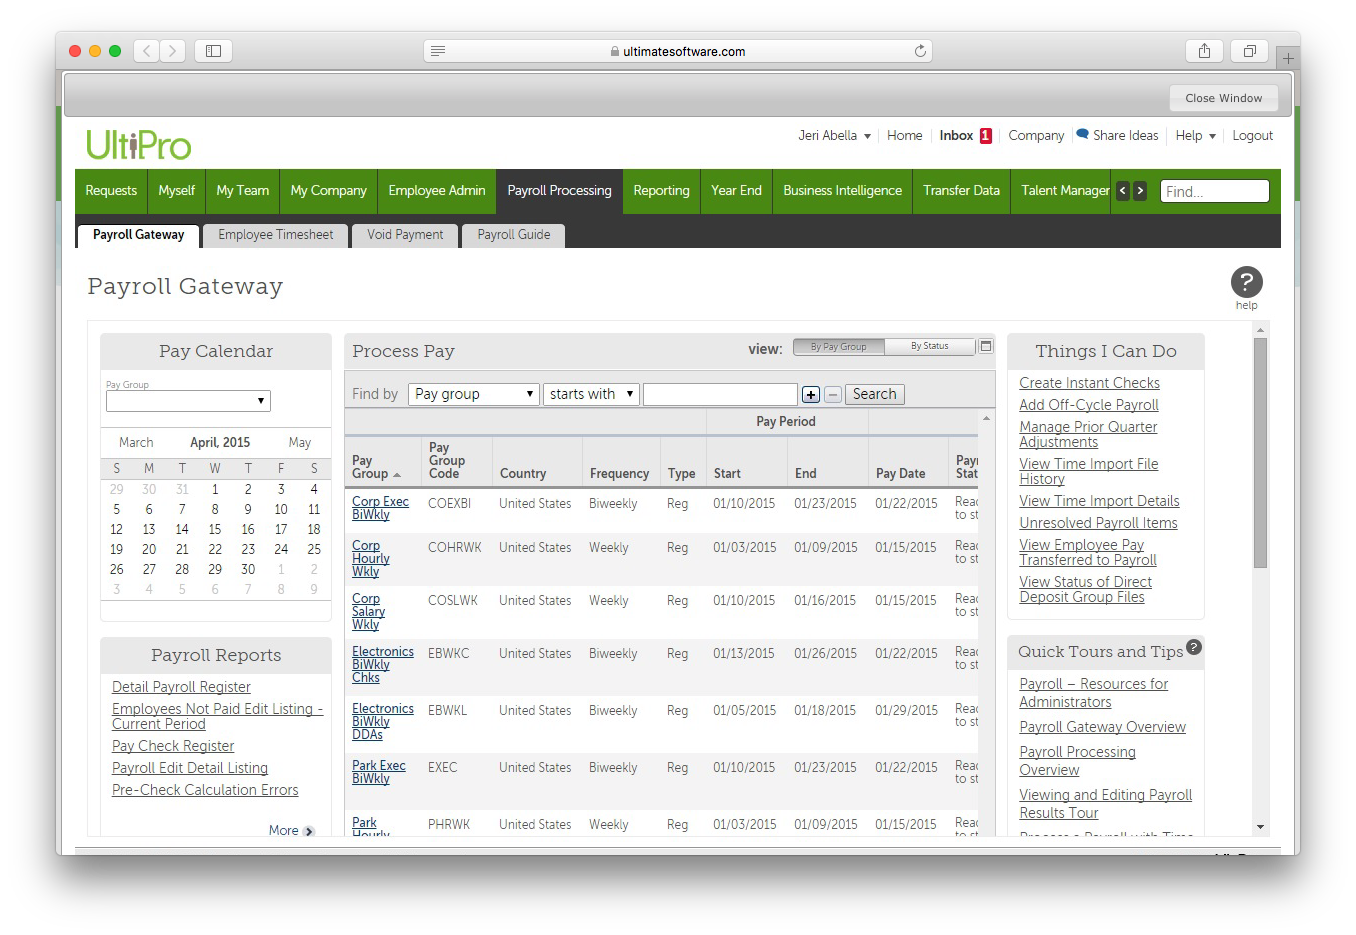Click the minus icon to remove search criteria

click(833, 395)
